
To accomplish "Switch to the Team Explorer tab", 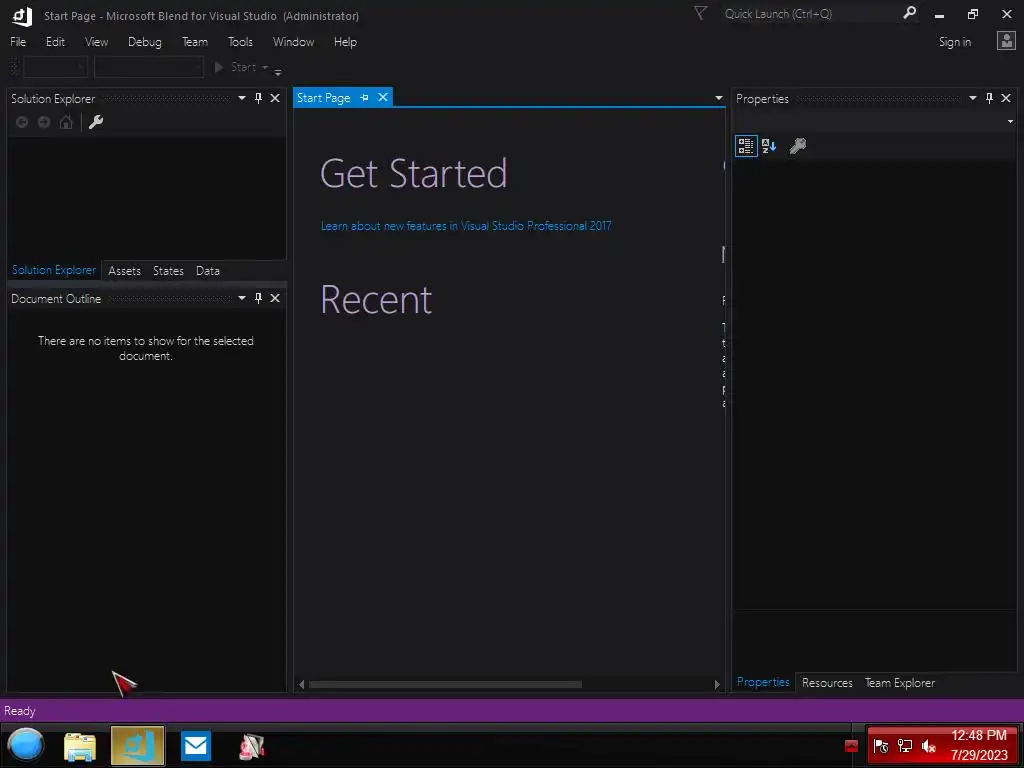I will point(899,682).
